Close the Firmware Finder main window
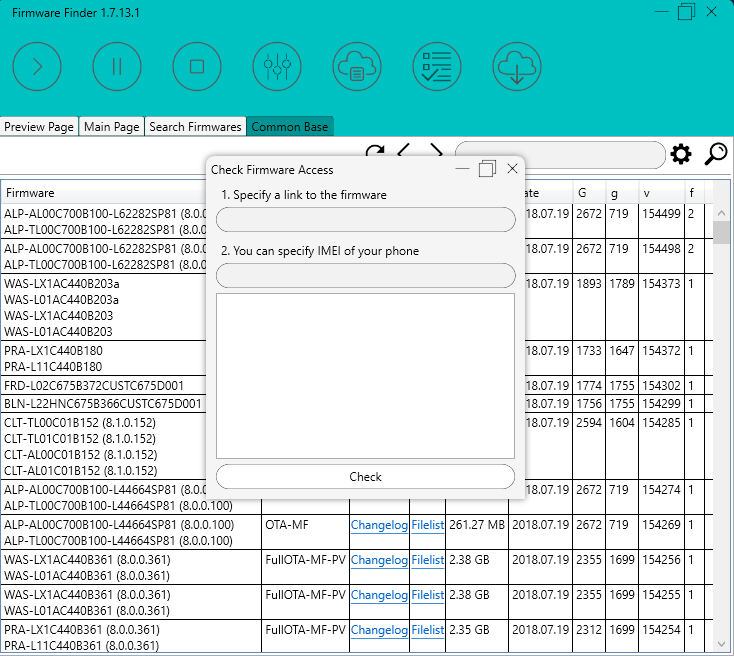 pyautogui.click(x=712, y=12)
